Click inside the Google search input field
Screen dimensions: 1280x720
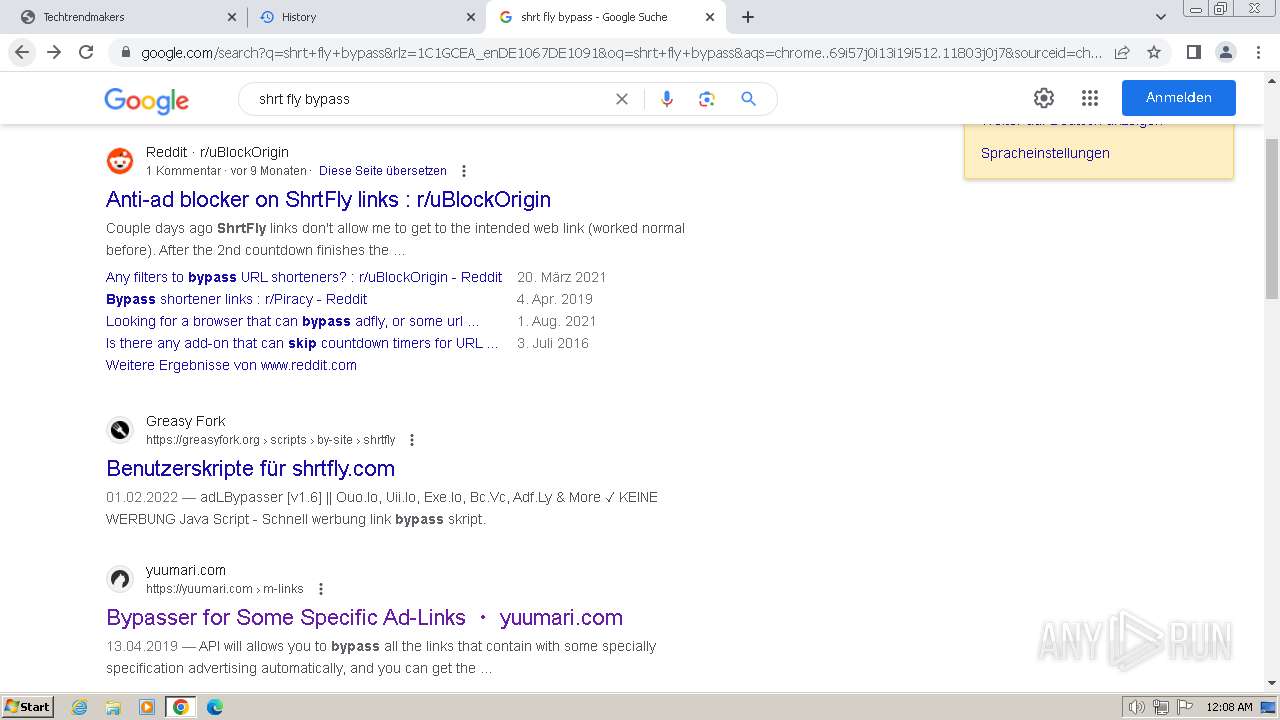430,99
